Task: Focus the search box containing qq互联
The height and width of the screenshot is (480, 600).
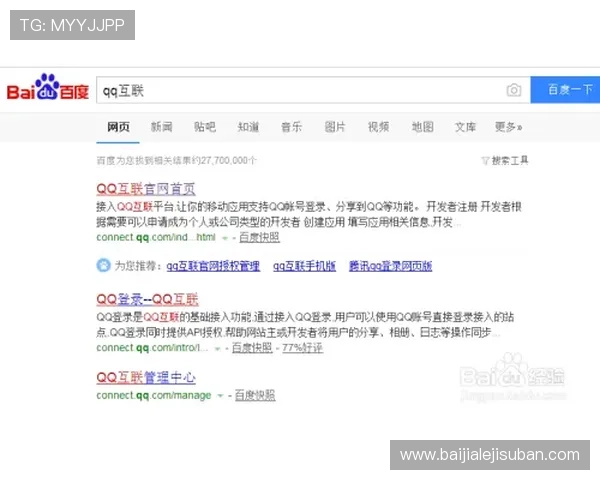Action: click(300, 90)
